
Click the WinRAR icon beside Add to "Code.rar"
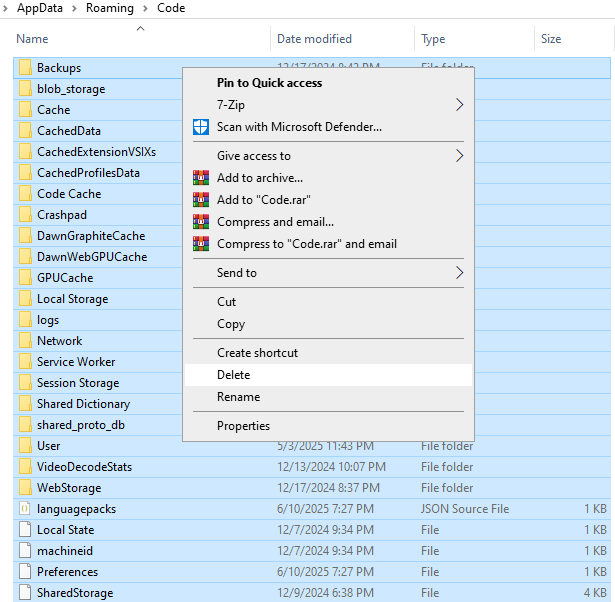[200, 200]
